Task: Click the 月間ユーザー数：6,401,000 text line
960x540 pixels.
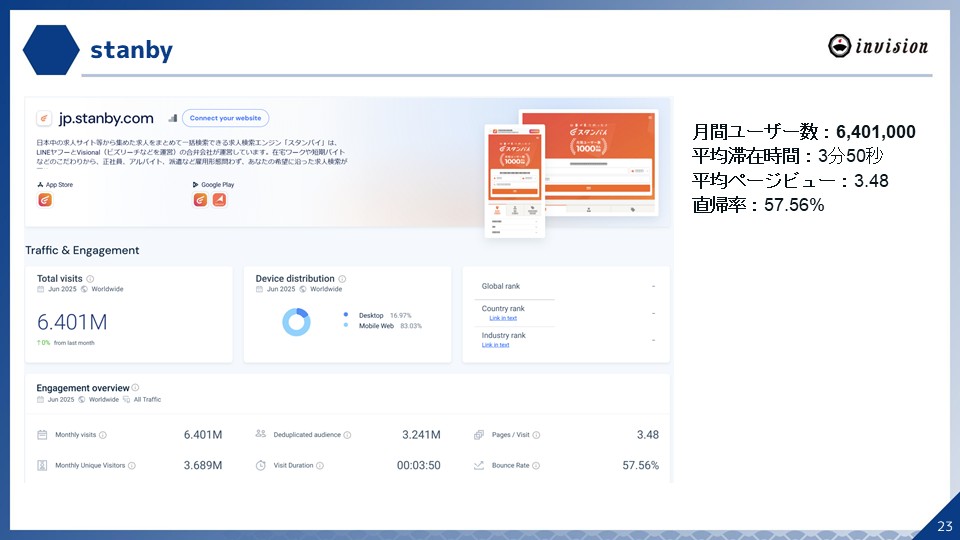Action: coord(804,132)
